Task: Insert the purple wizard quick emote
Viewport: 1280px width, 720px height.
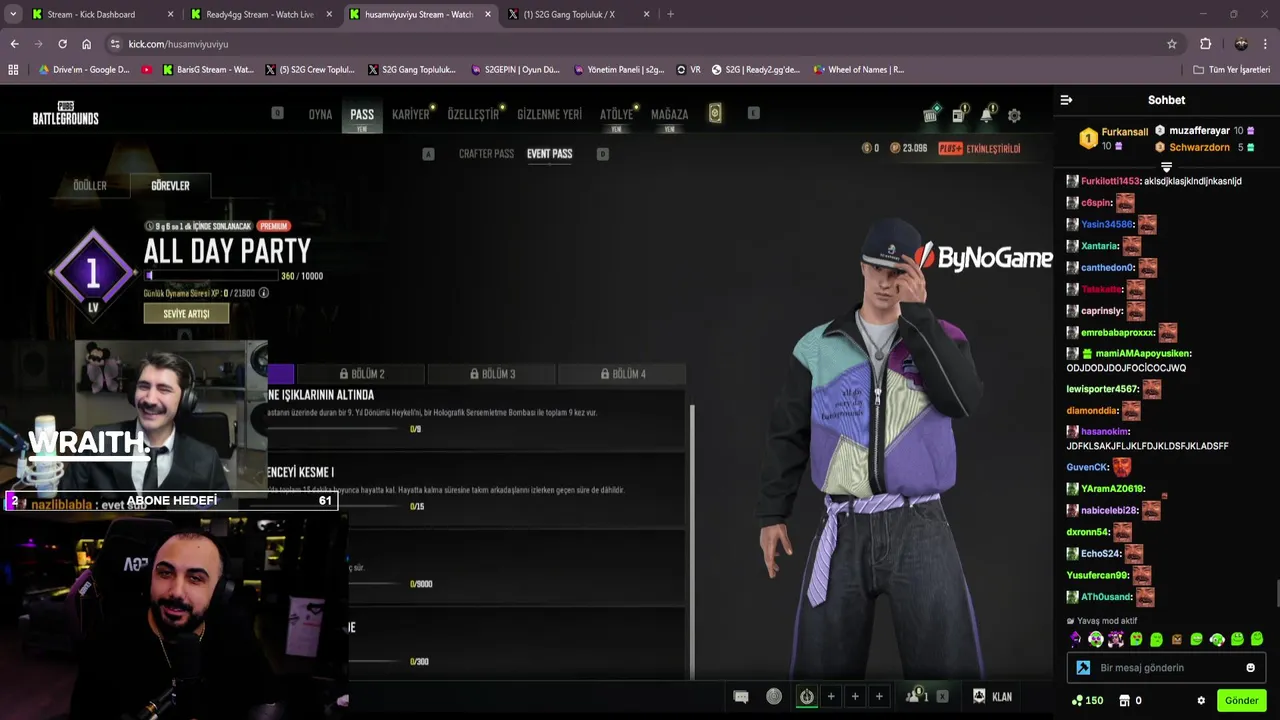Action: [x=1076, y=639]
